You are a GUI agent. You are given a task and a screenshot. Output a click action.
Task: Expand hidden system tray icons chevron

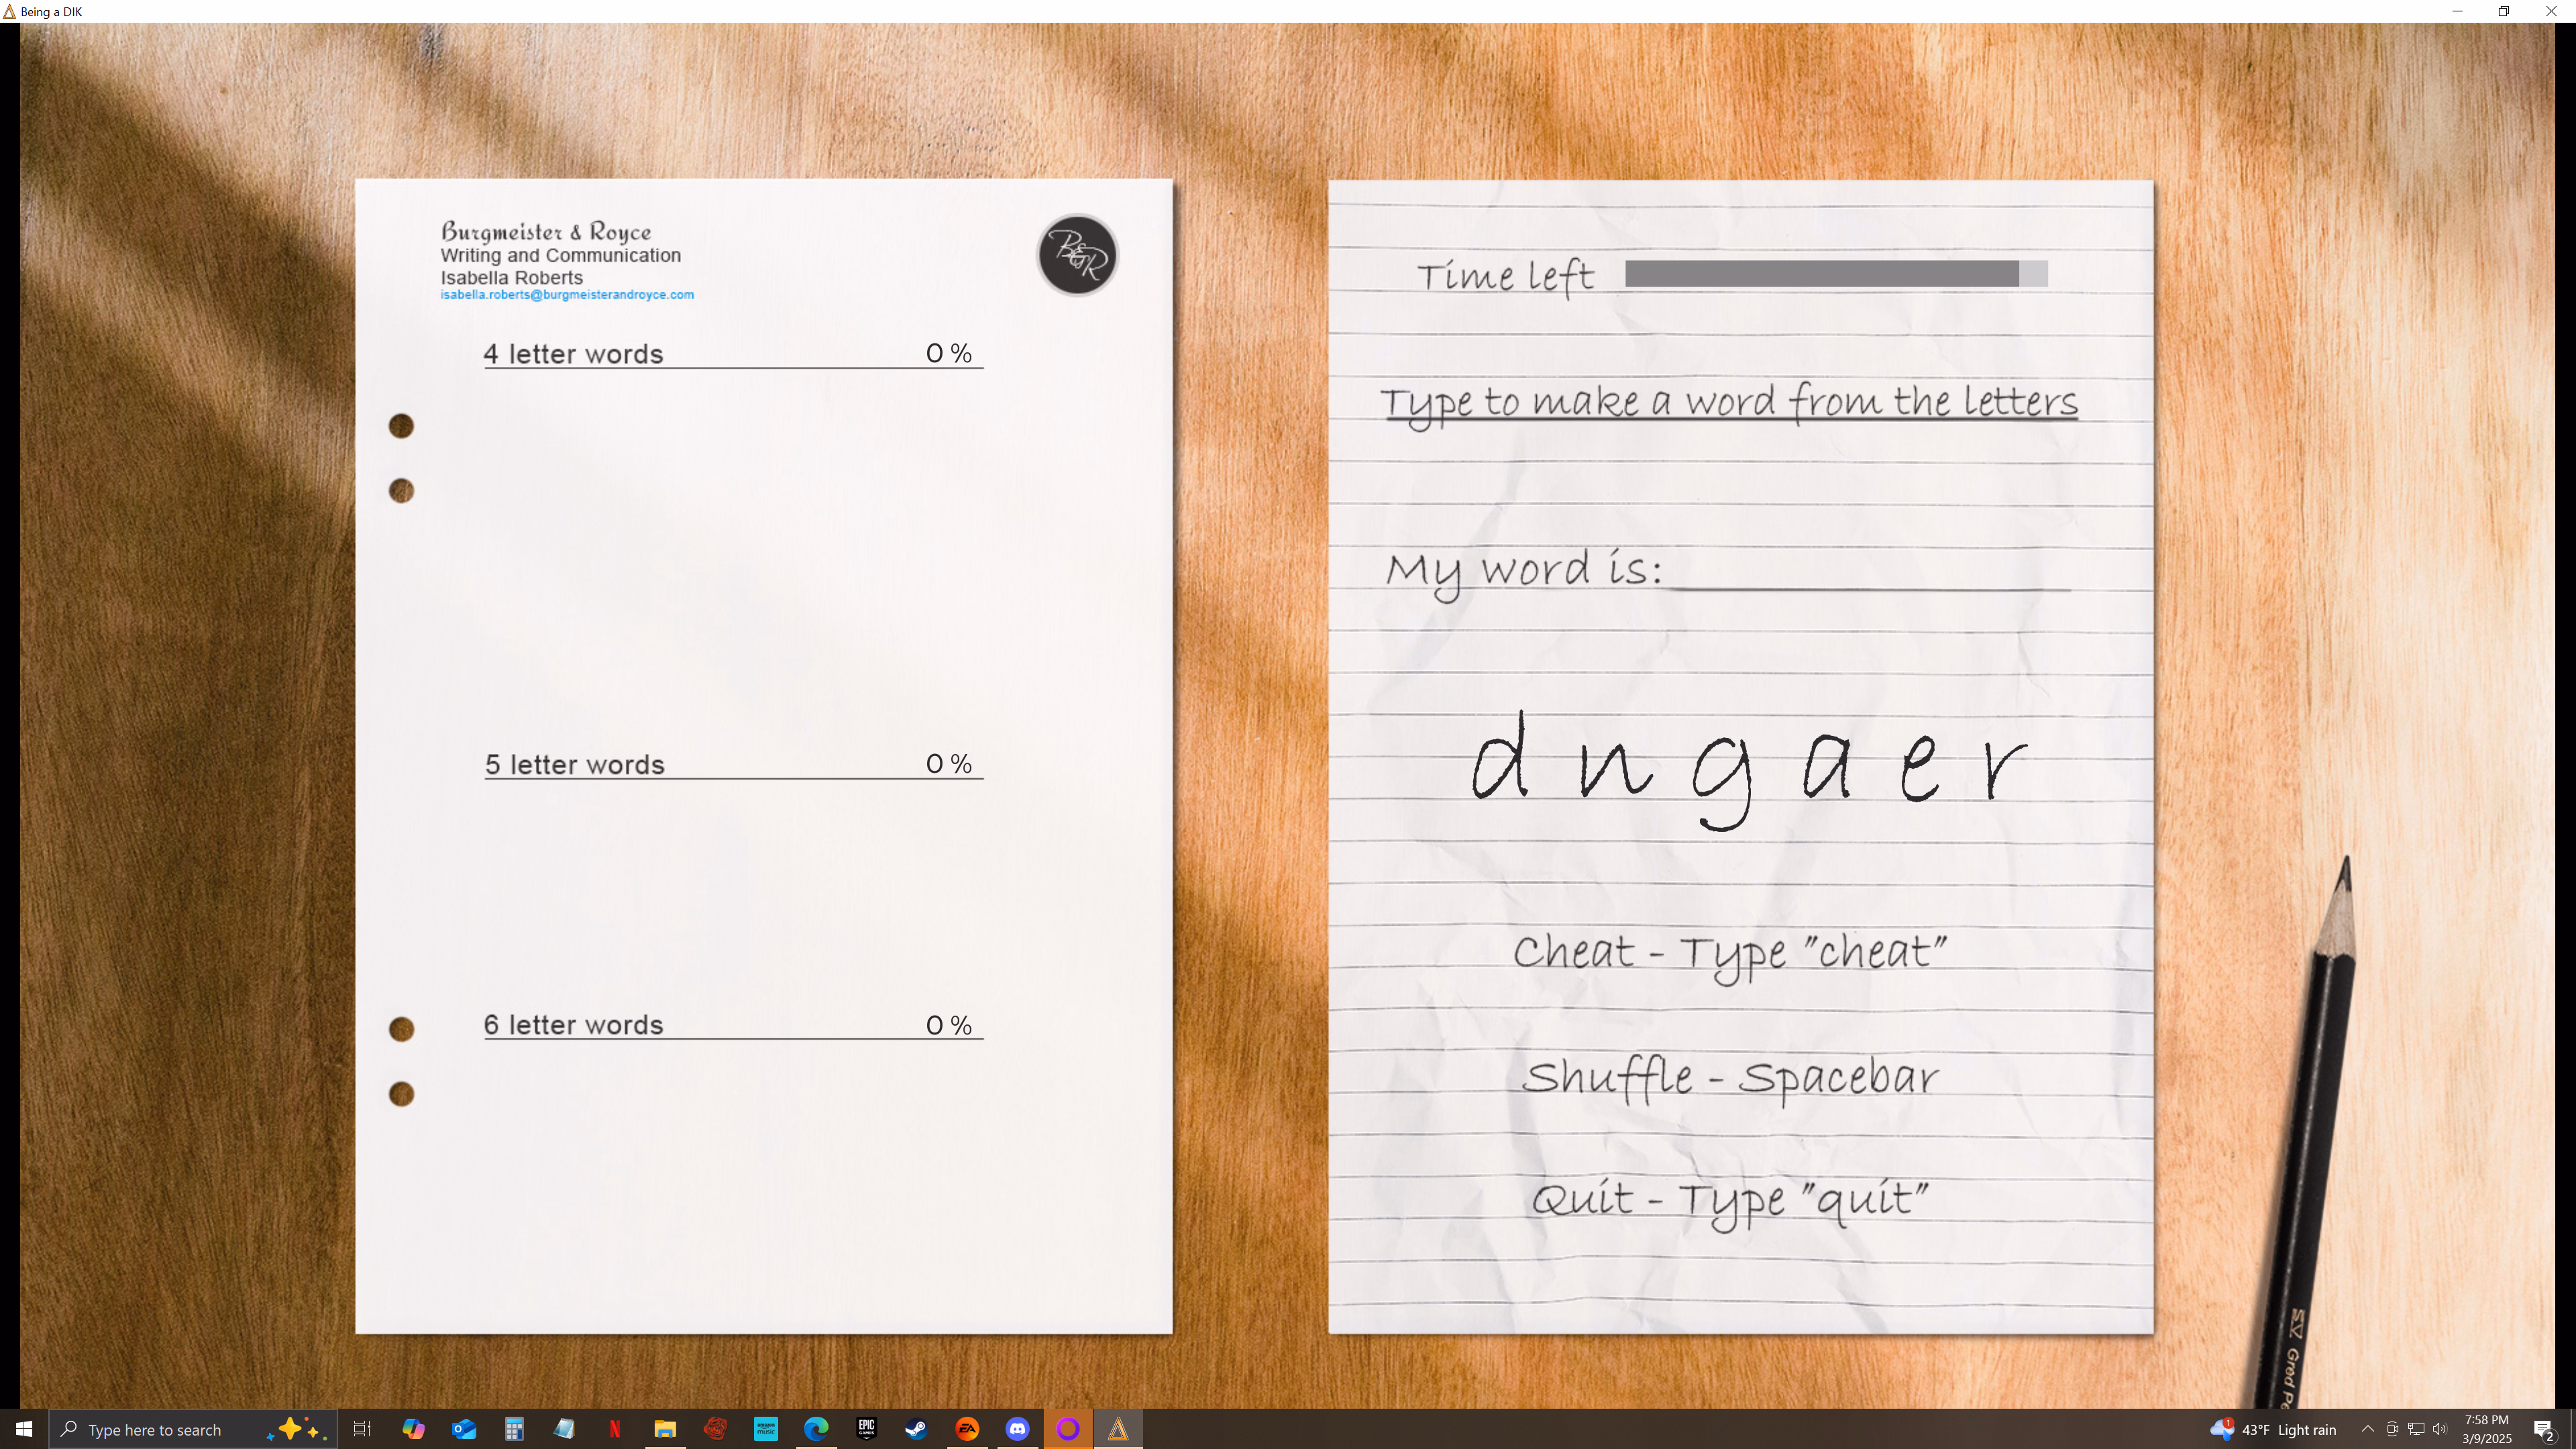click(x=2367, y=1429)
